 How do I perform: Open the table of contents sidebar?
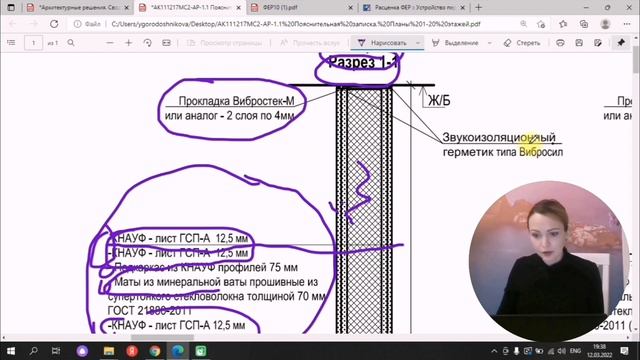(x=11, y=43)
